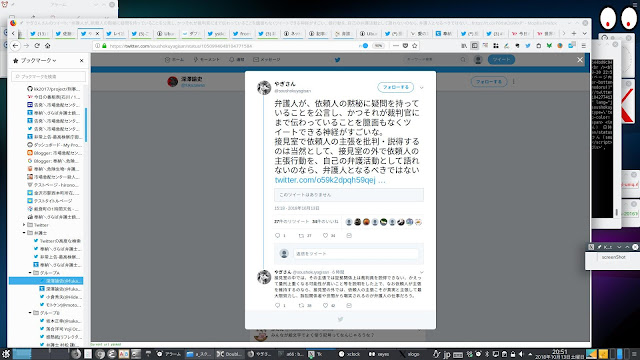This screenshot has height=360, width=640.
Task: Select the highlighted 深澤諭史 bookmark row
Action: click(46, 281)
